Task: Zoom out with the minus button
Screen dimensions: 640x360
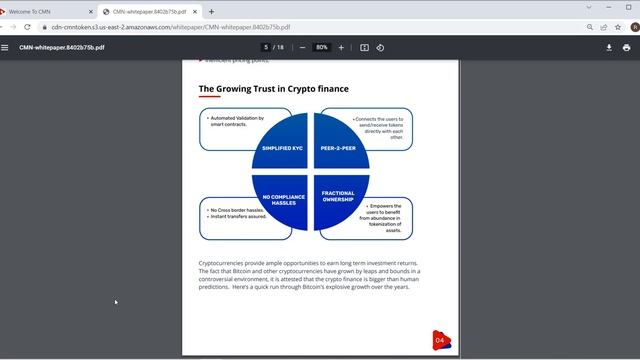Action: pyautogui.click(x=302, y=48)
